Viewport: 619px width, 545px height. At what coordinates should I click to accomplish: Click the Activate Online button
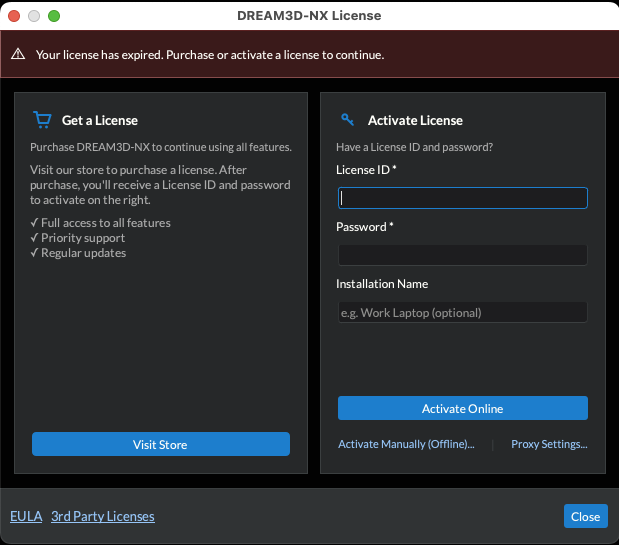463,408
